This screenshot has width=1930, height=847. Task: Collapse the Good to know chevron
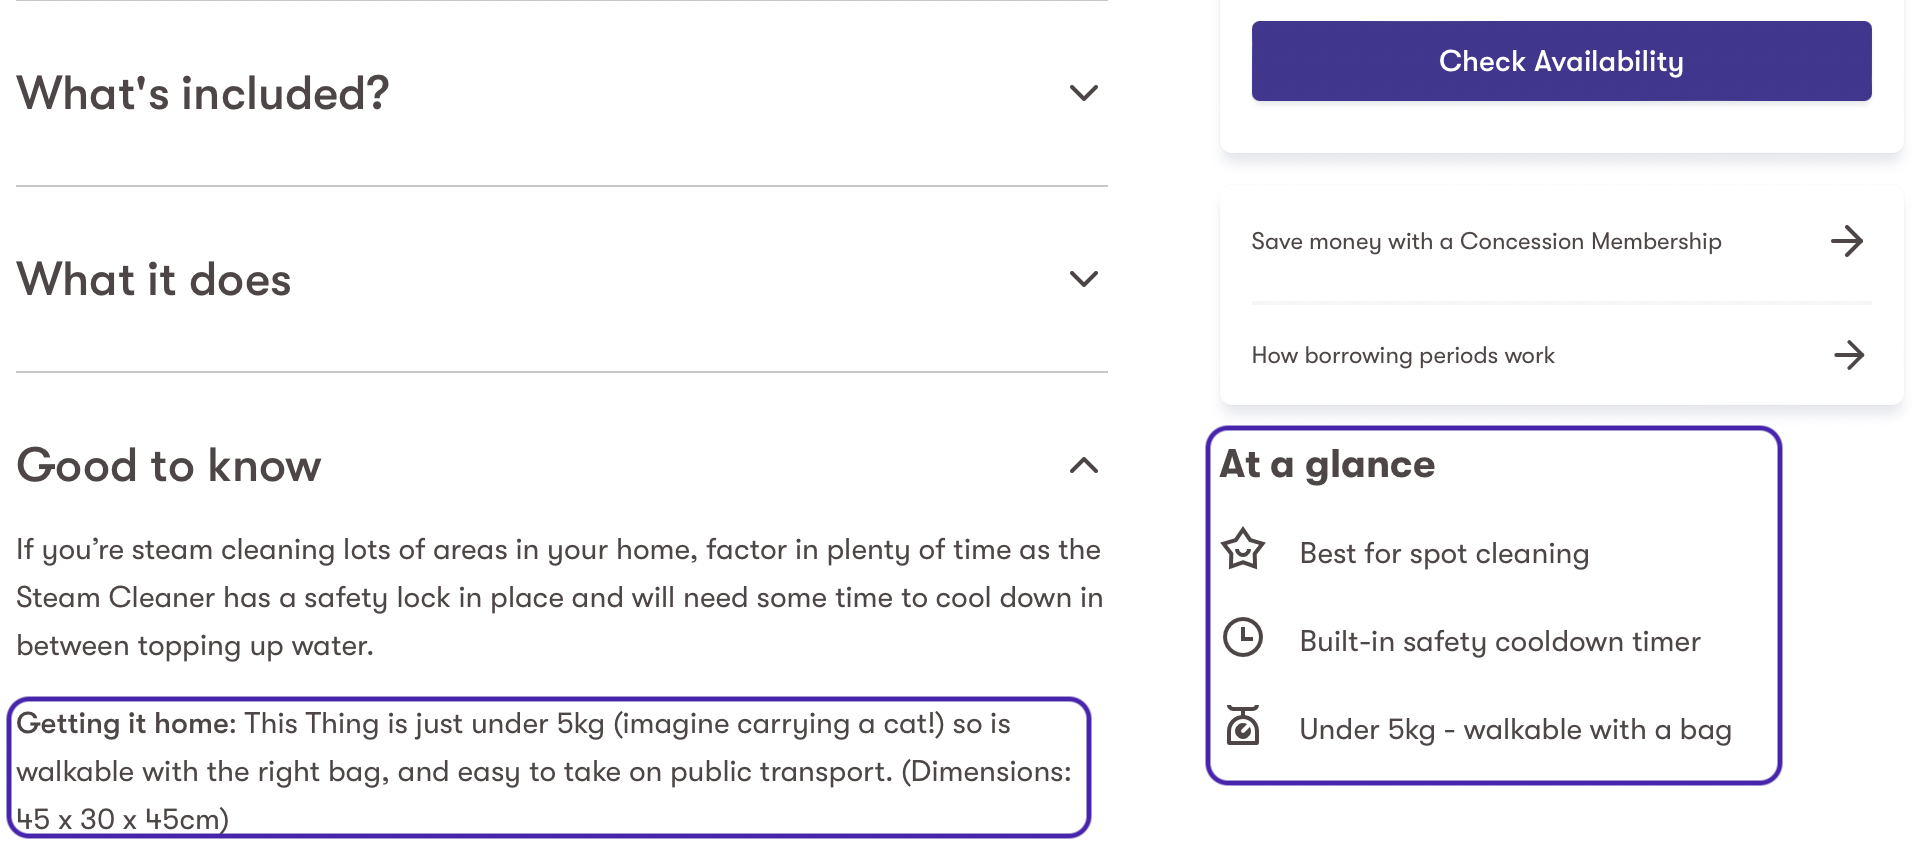pyautogui.click(x=1083, y=466)
